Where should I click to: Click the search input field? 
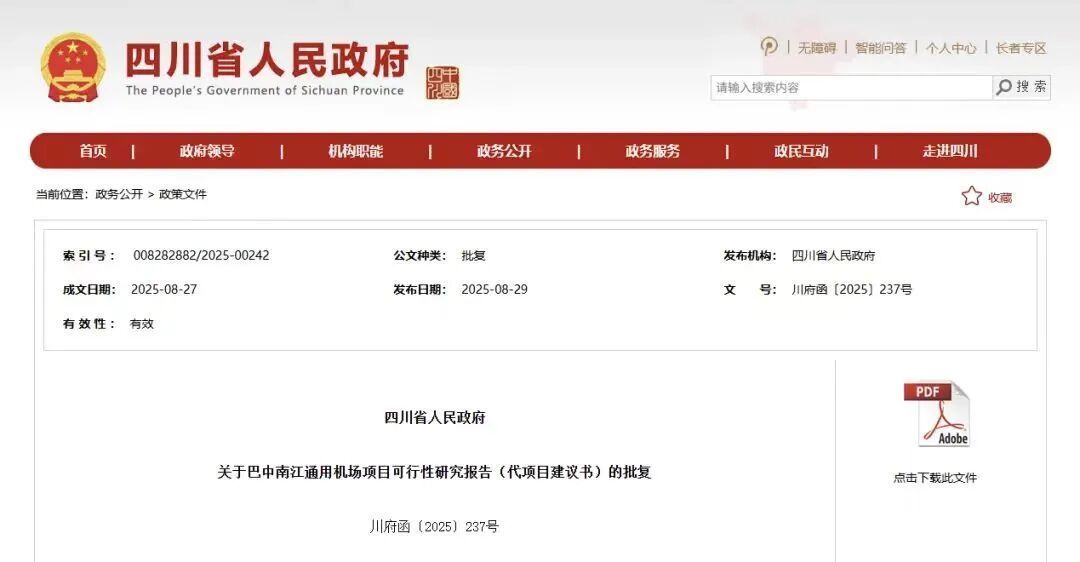[x=850, y=88]
